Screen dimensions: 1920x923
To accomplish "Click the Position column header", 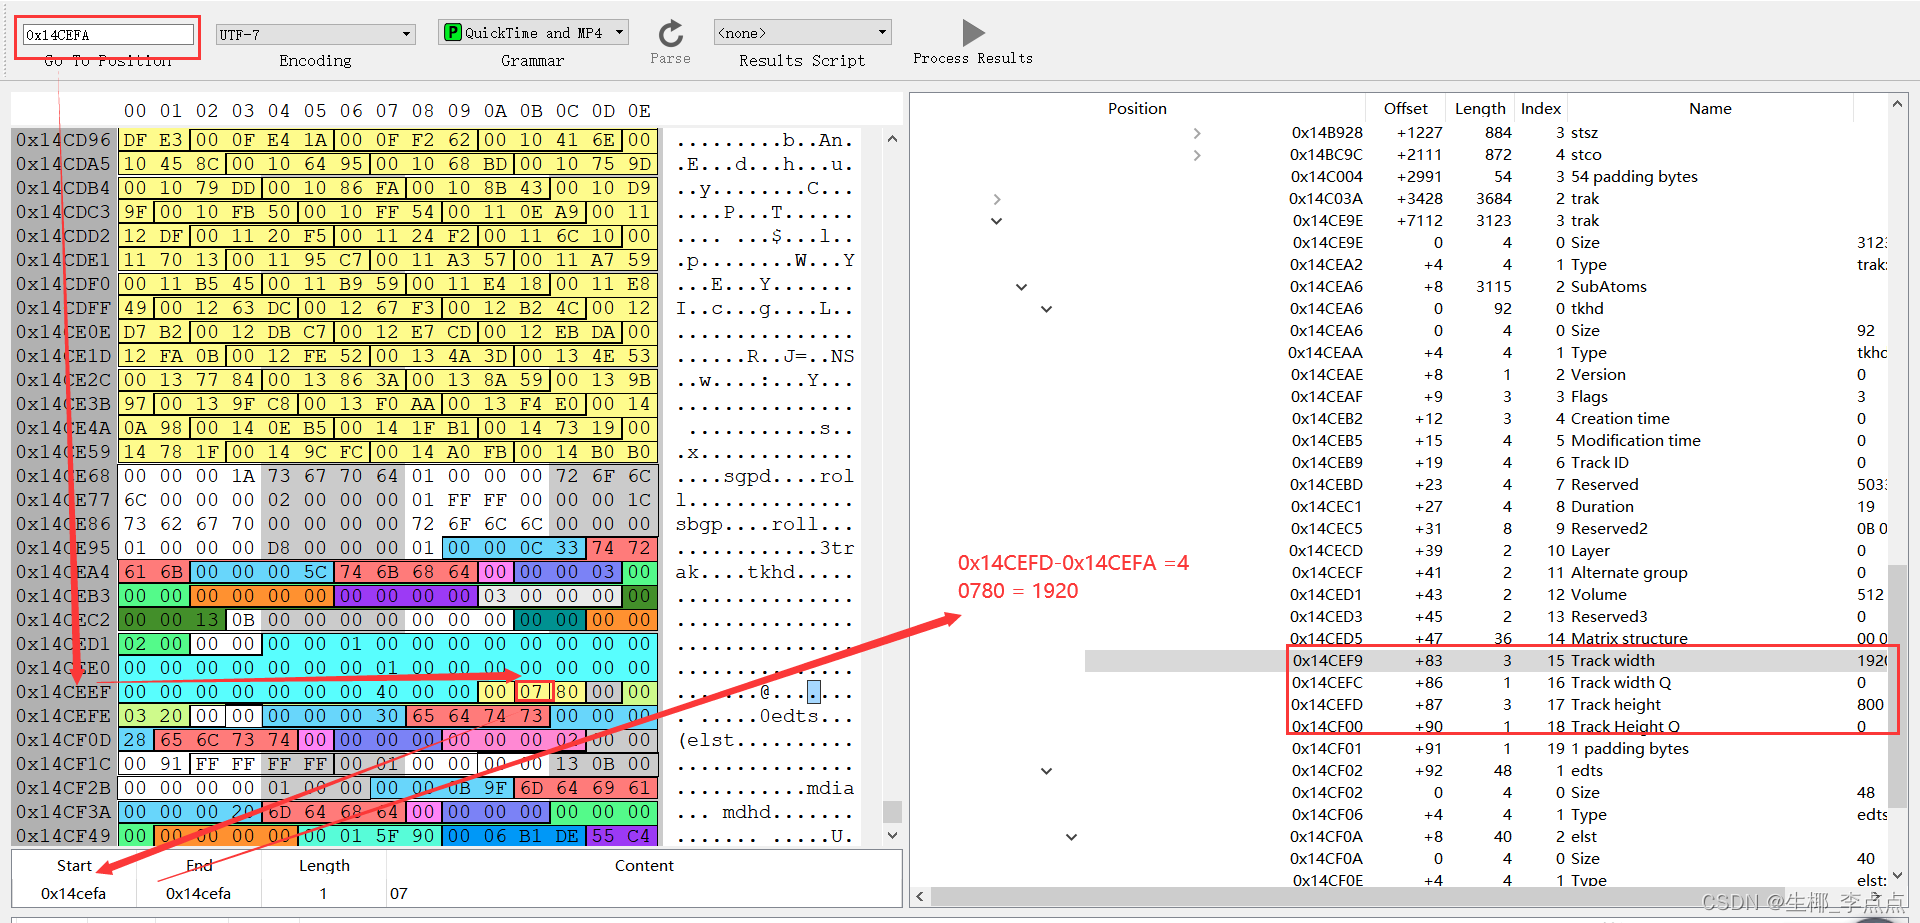I will (x=1137, y=108).
